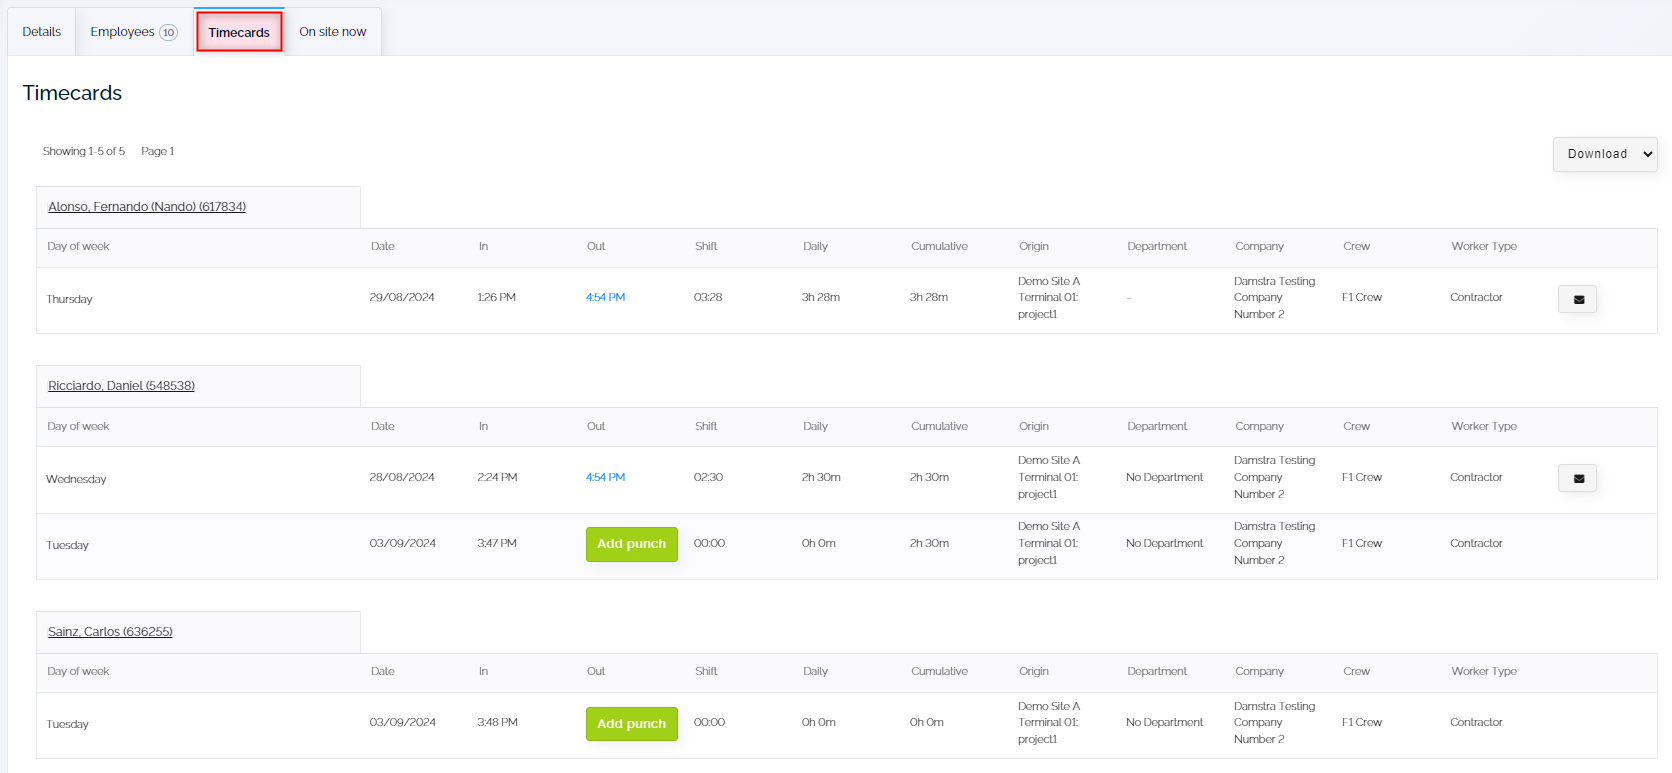Click the 03:28 shift value
The height and width of the screenshot is (773, 1672).
tap(708, 298)
